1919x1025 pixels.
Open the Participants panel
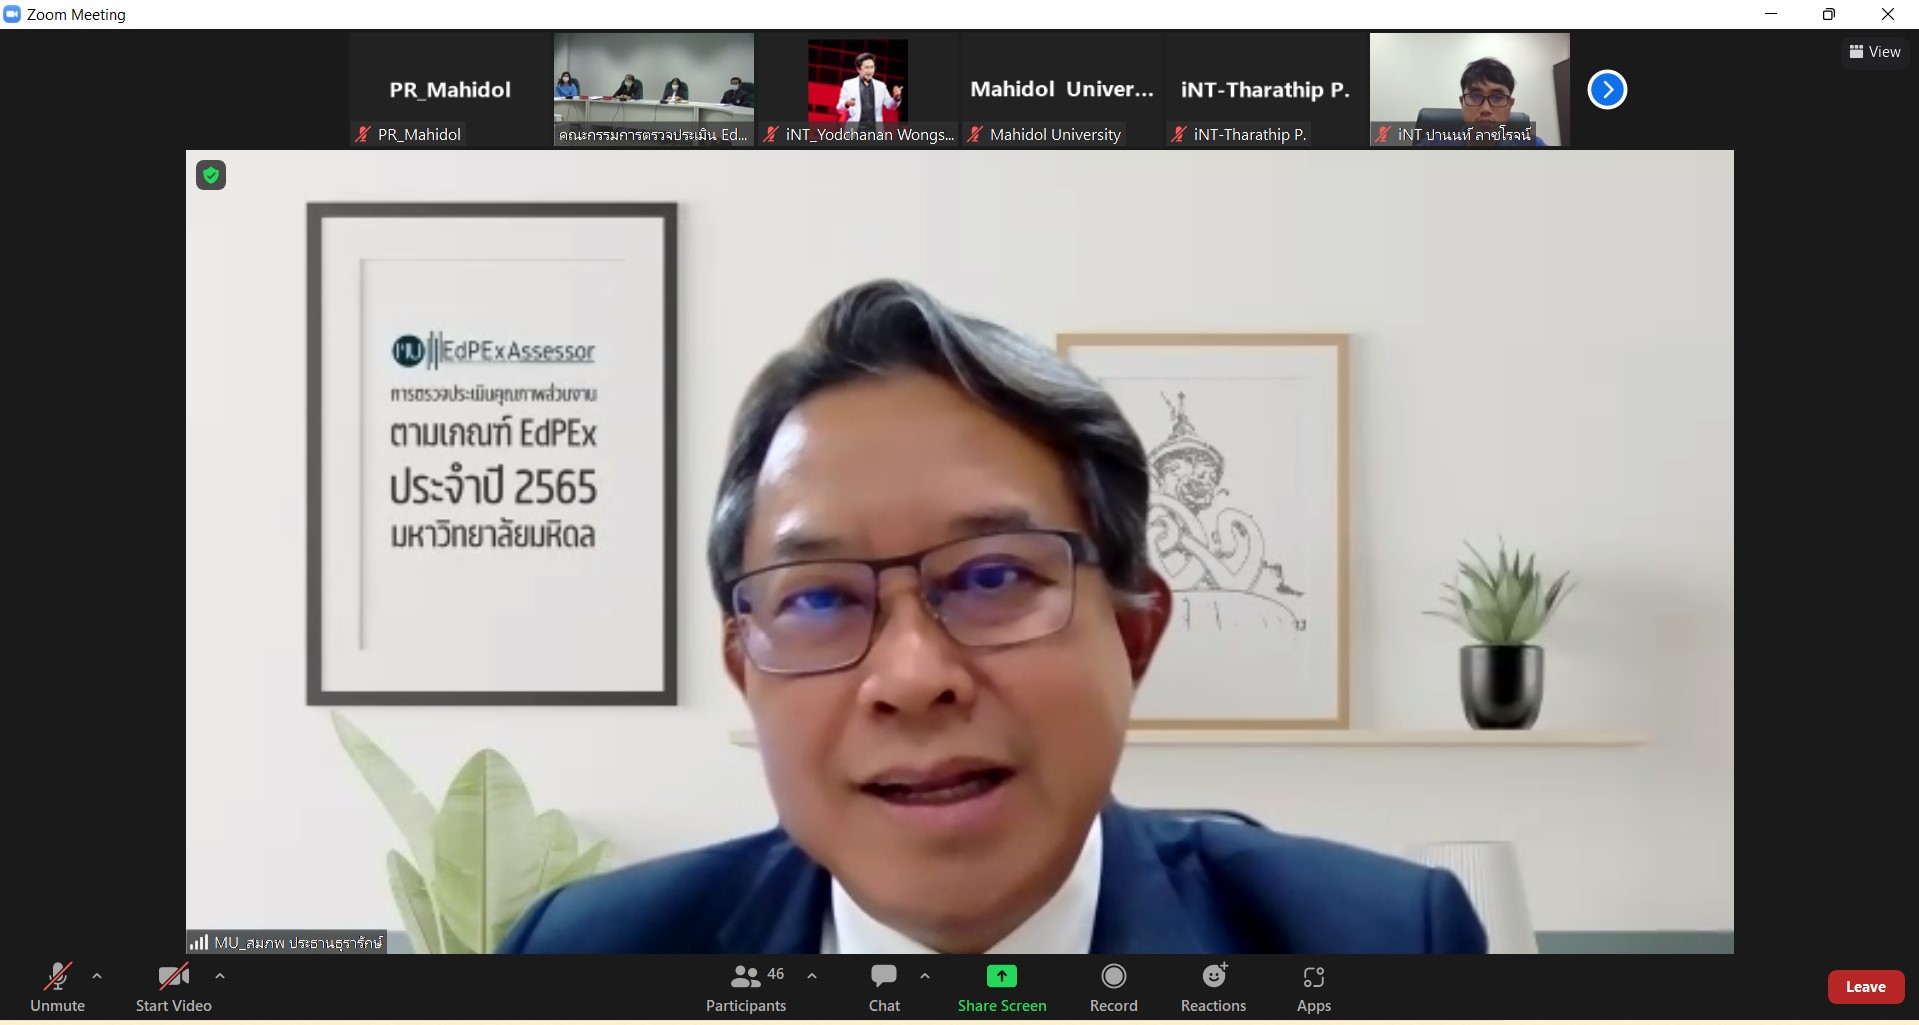[746, 986]
